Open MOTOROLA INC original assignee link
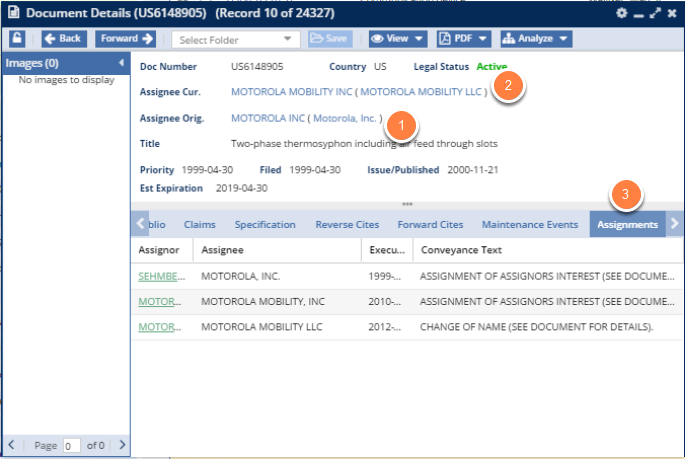The image size is (685, 459). pyautogui.click(x=268, y=118)
